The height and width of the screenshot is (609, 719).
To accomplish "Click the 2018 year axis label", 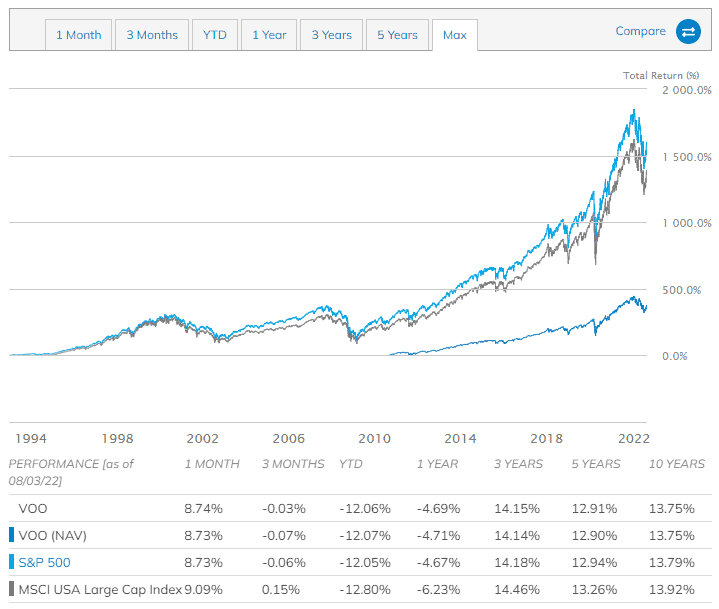I will 546,438.
